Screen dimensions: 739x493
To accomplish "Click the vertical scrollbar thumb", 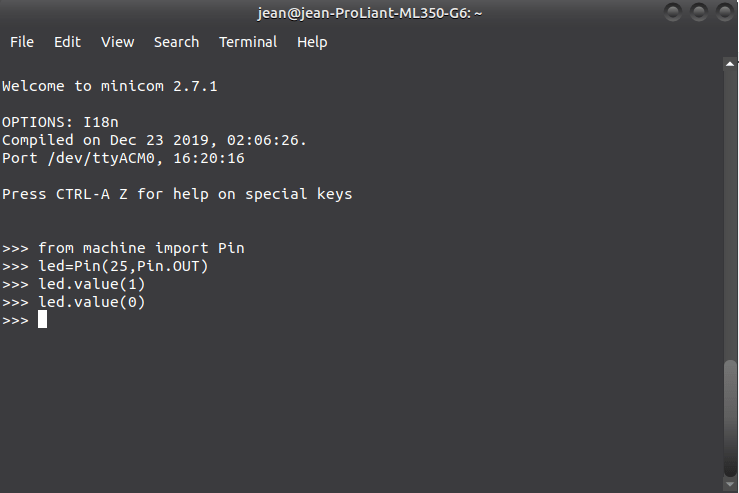I will click(730, 419).
